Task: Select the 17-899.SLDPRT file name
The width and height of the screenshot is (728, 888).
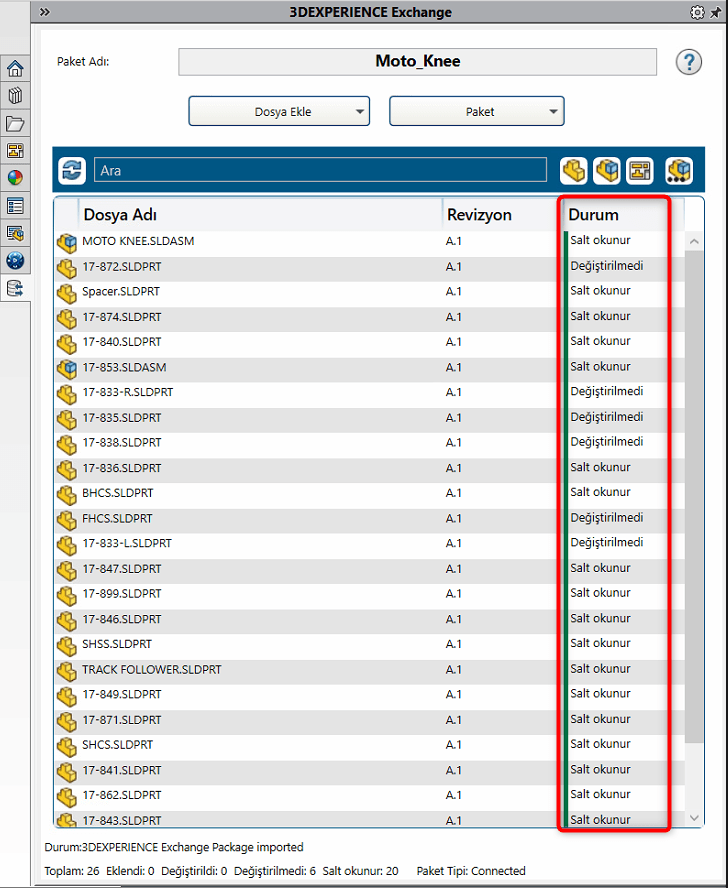Action: pos(122,594)
